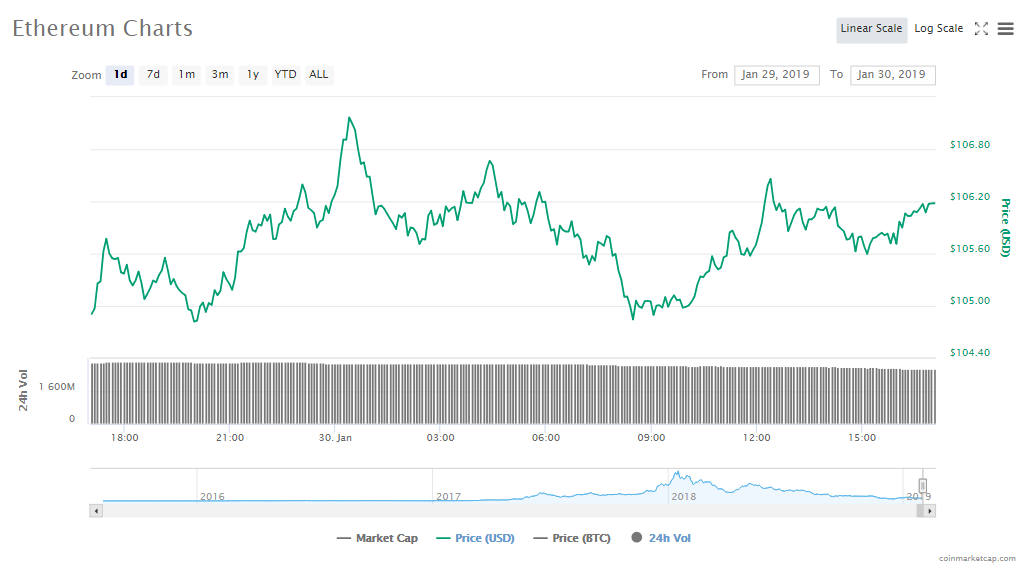Grab the navigator range handle near 2019
Viewport: 1035px width, 571px height.
click(x=923, y=485)
